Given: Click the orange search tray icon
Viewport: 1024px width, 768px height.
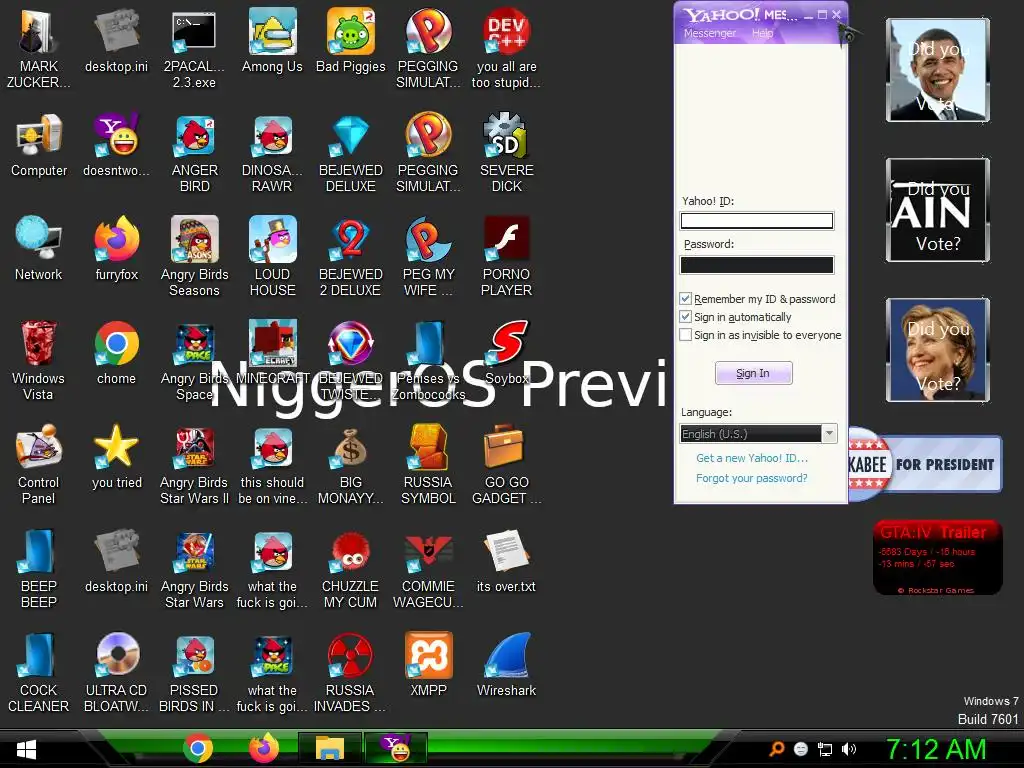Looking at the screenshot, I should (776, 749).
